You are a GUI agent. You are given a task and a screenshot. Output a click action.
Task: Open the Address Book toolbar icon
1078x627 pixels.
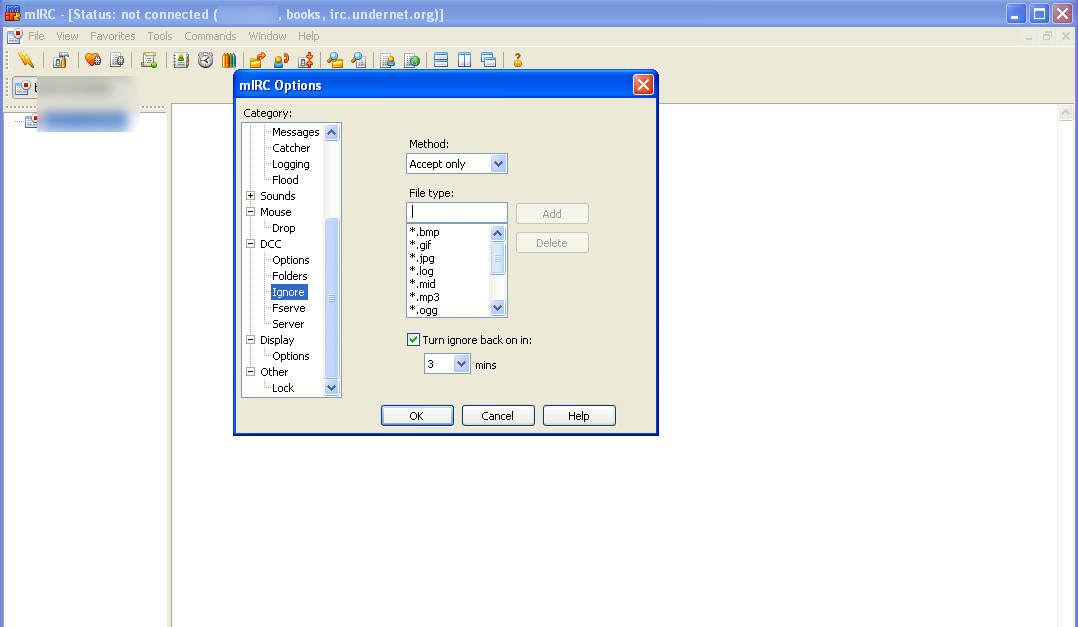181,60
